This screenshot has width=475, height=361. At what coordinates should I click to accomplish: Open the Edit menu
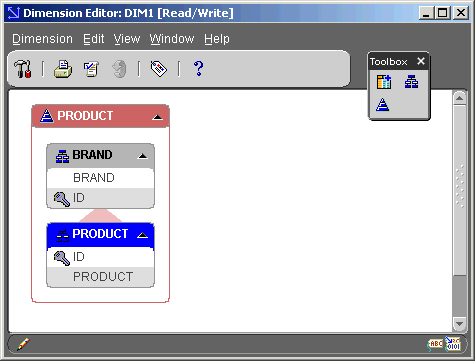(94, 39)
